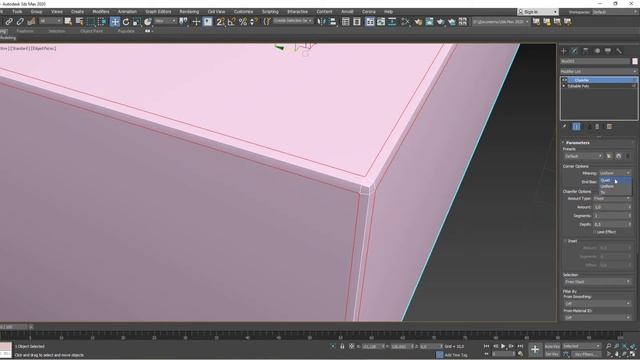Click the Select and Link chain icon

pyautogui.click(x=9, y=22)
